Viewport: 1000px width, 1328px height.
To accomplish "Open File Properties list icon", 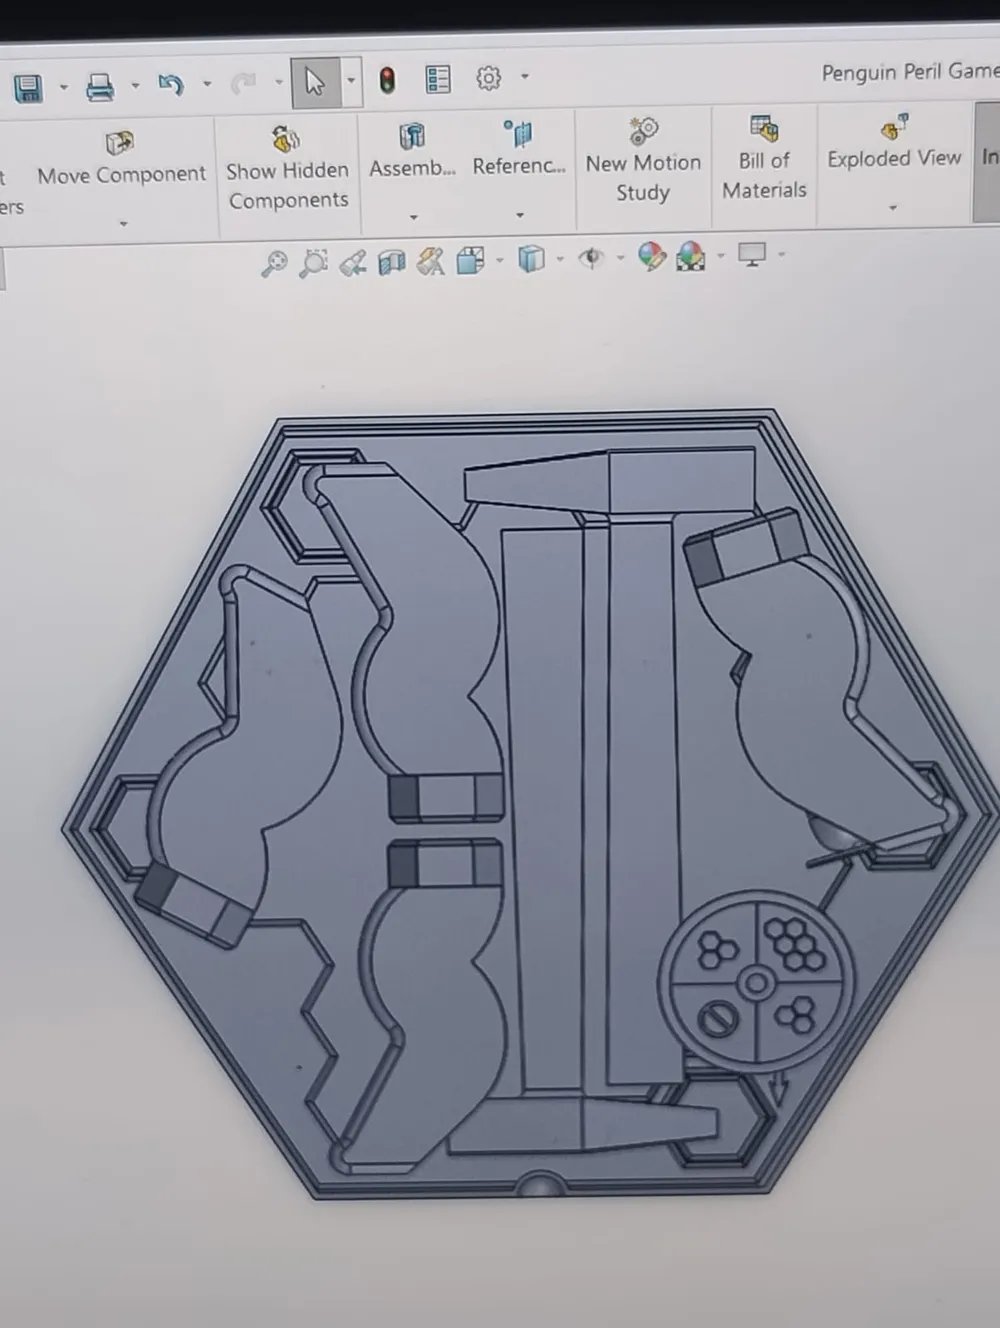I will tap(438, 79).
